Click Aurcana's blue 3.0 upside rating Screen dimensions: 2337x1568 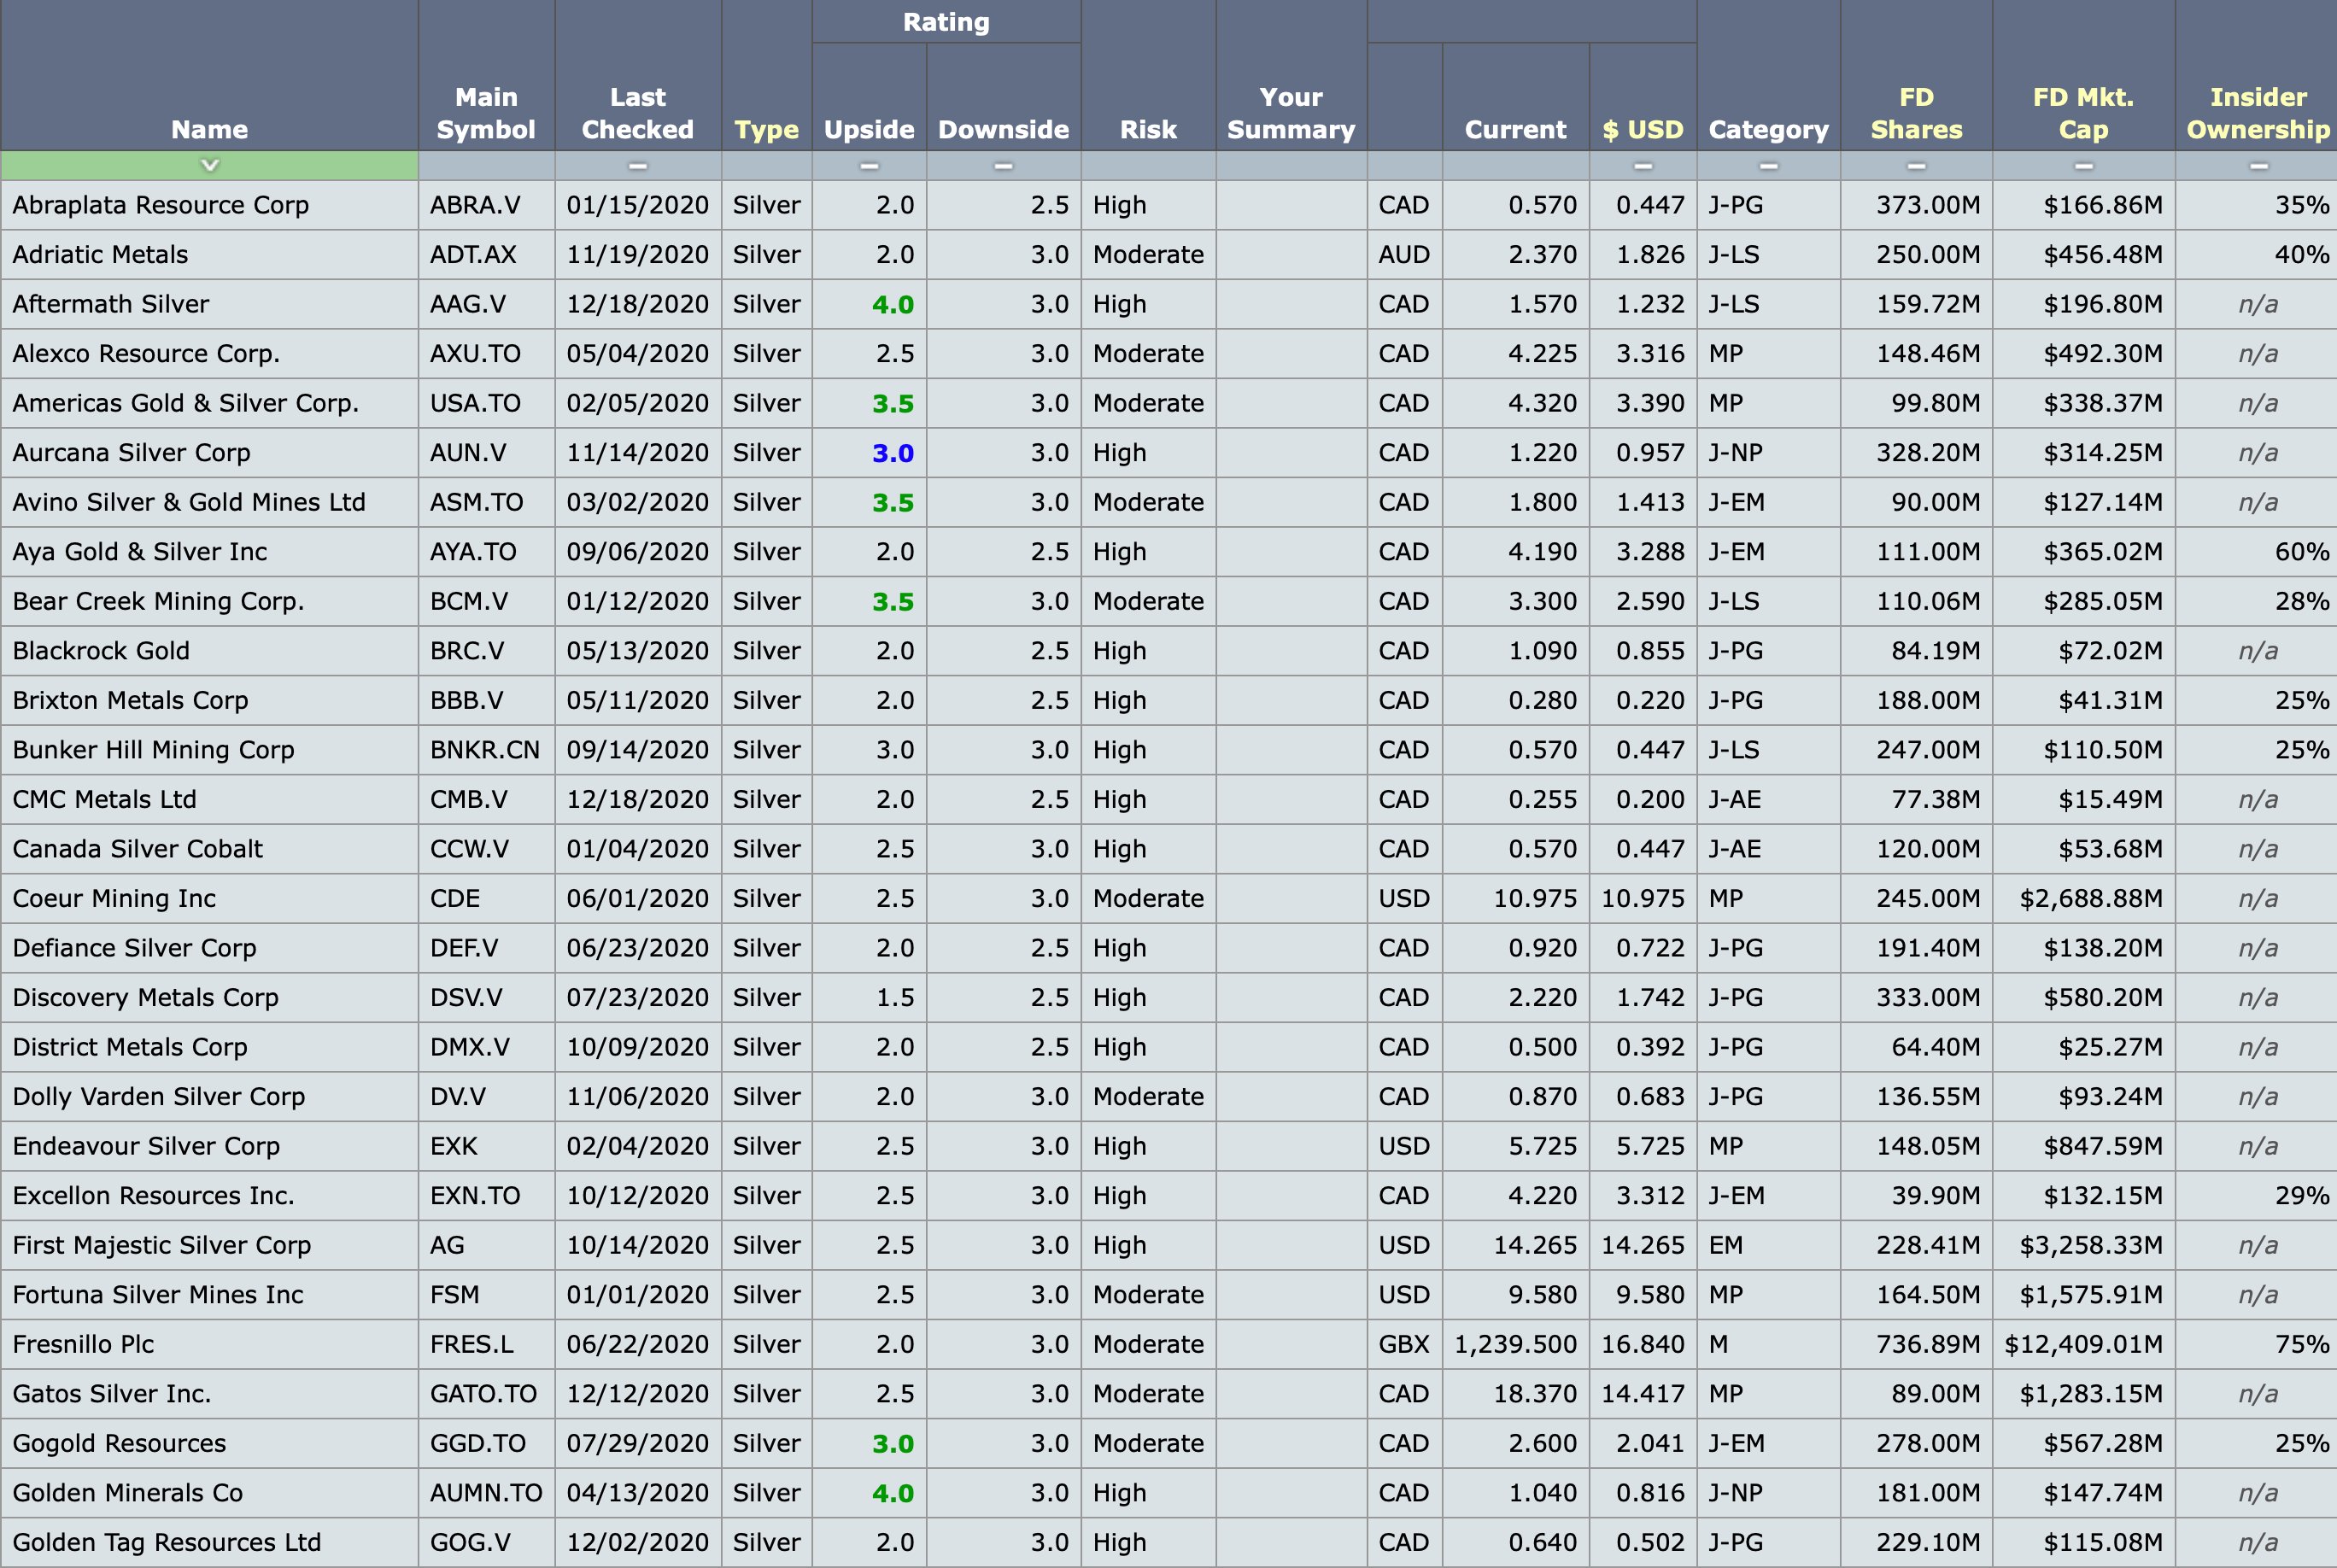(x=892, y=453)
